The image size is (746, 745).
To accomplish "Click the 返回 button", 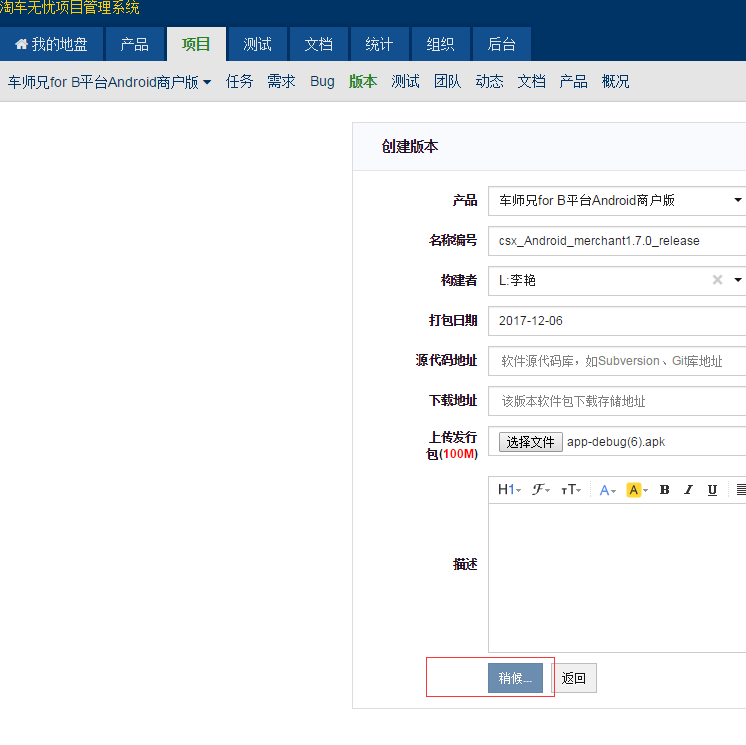I will (x=574, y=678).
